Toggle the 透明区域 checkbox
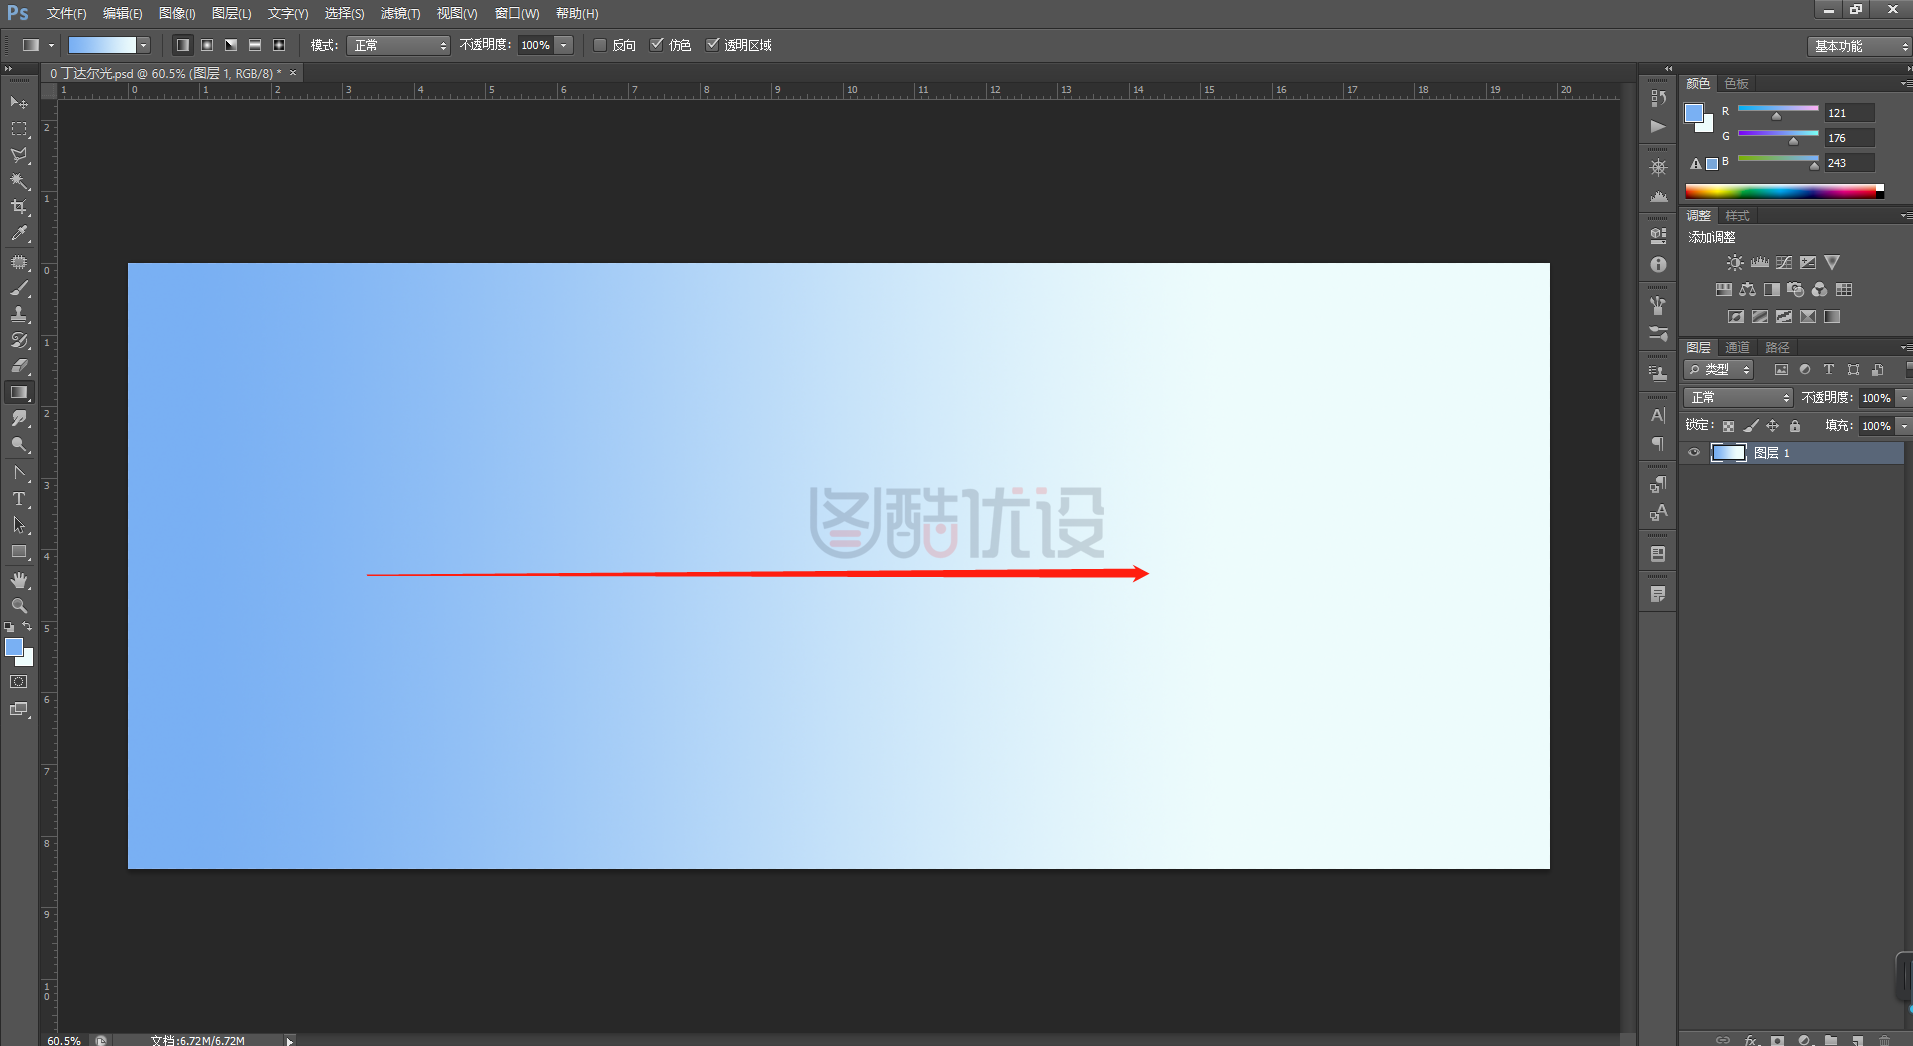1913x1046 pixels. pos(713,45)
